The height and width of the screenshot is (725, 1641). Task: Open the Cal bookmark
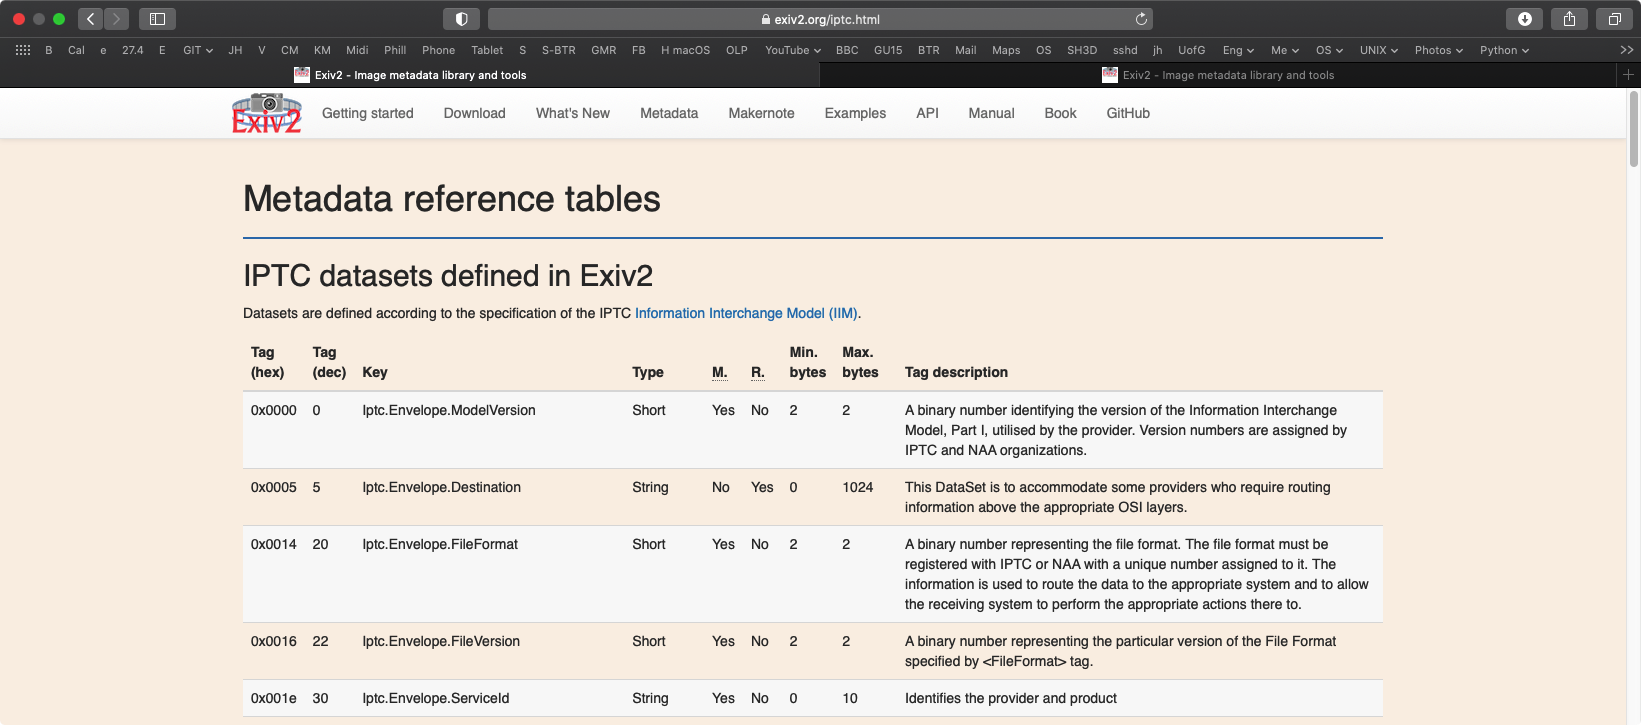pyautogui.click(x=76, y=50)
